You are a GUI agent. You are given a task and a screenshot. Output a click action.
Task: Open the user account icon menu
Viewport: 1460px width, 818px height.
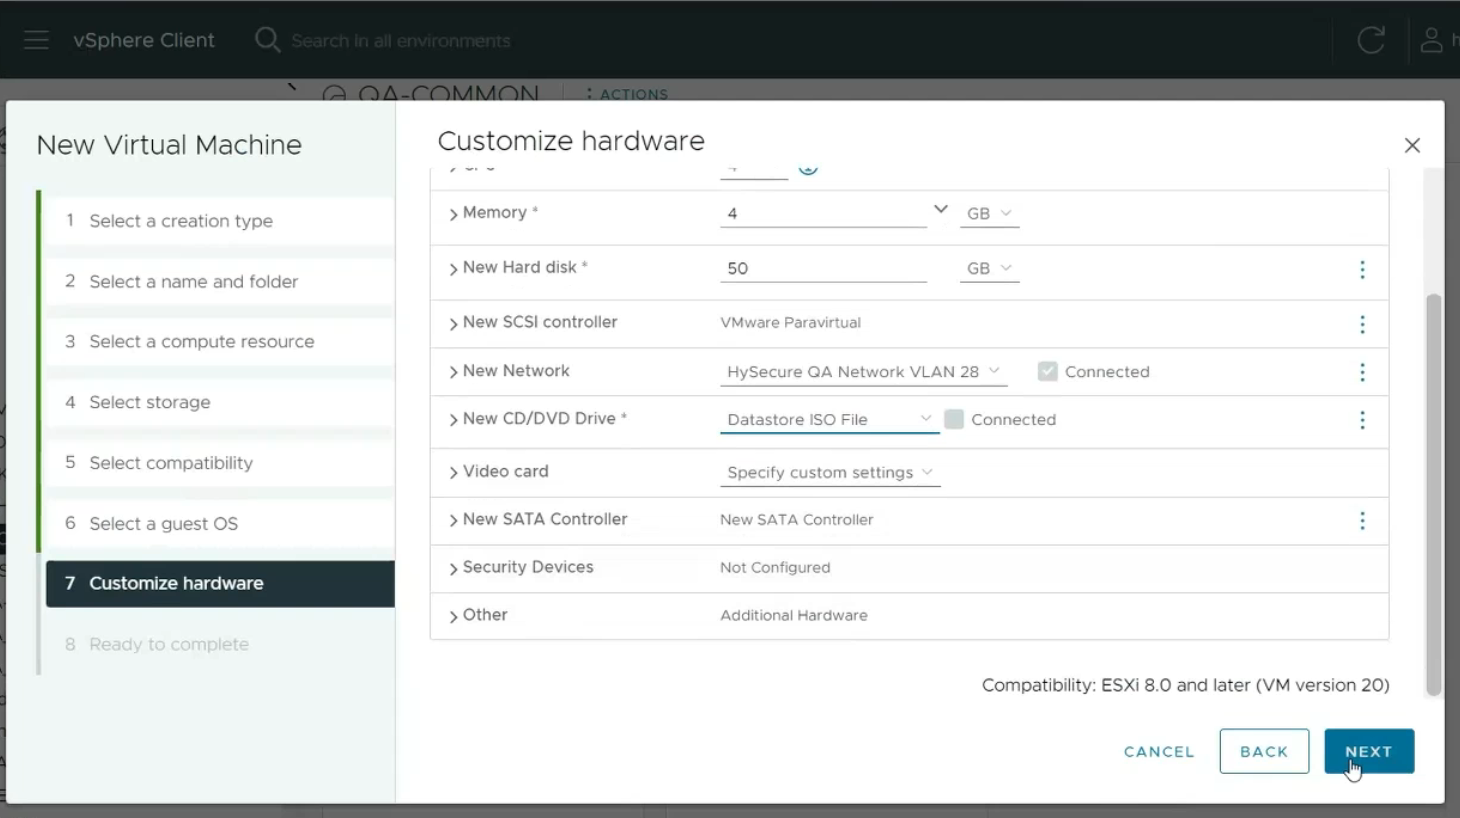pos(1431,40)
